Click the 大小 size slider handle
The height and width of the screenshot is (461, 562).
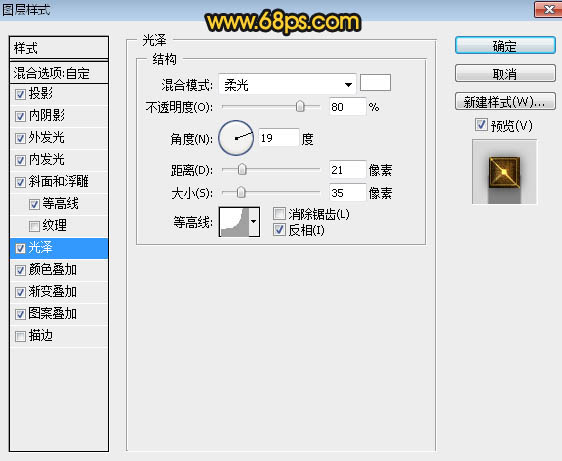pos(241,193)
